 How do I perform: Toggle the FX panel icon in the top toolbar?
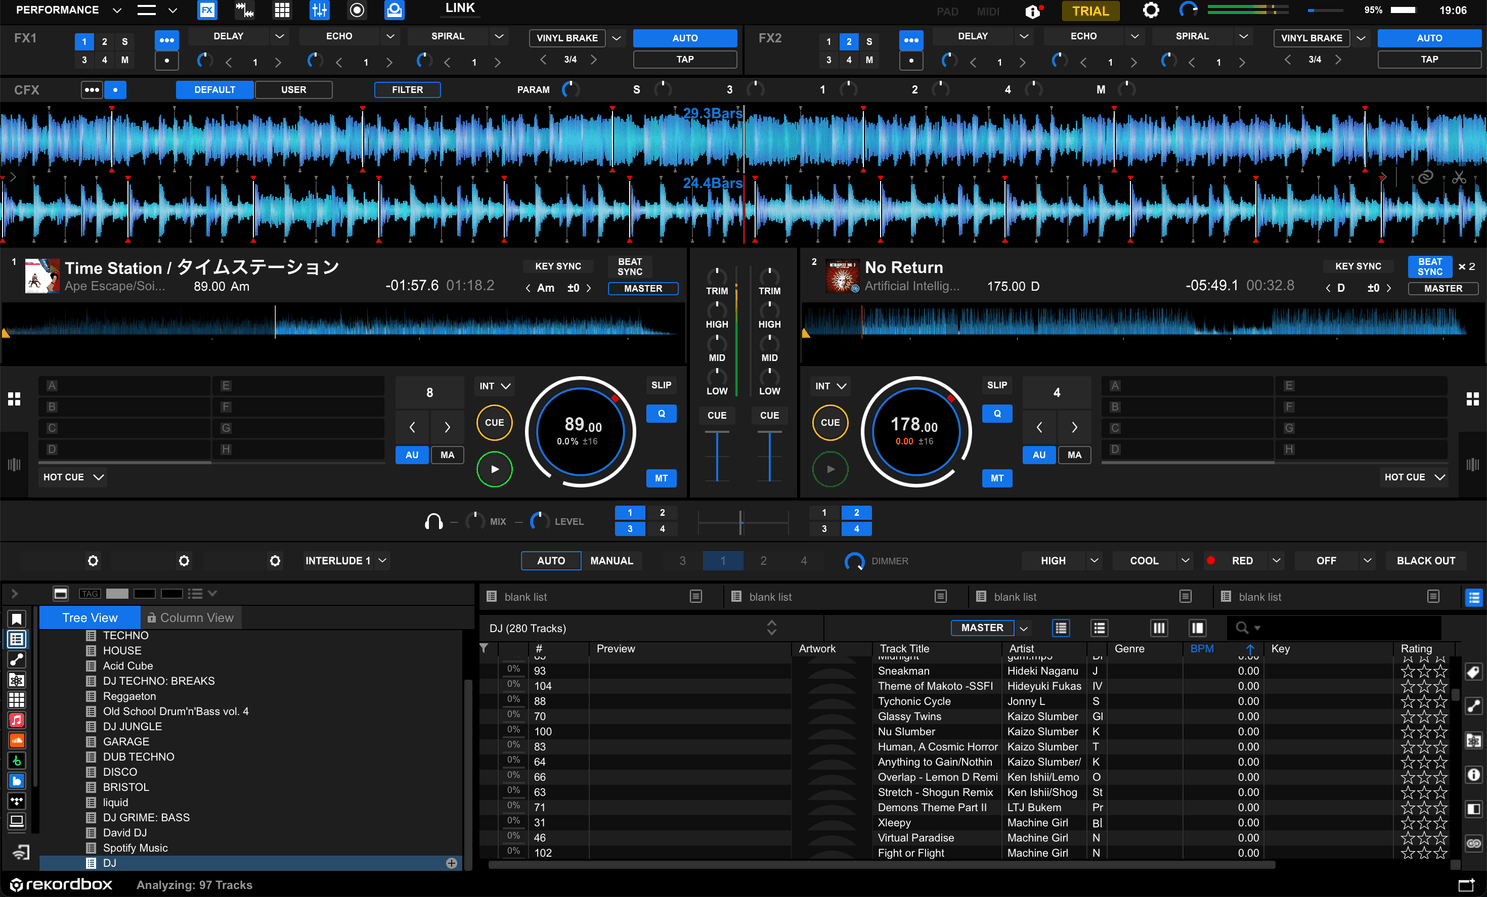tap(207, 9)
